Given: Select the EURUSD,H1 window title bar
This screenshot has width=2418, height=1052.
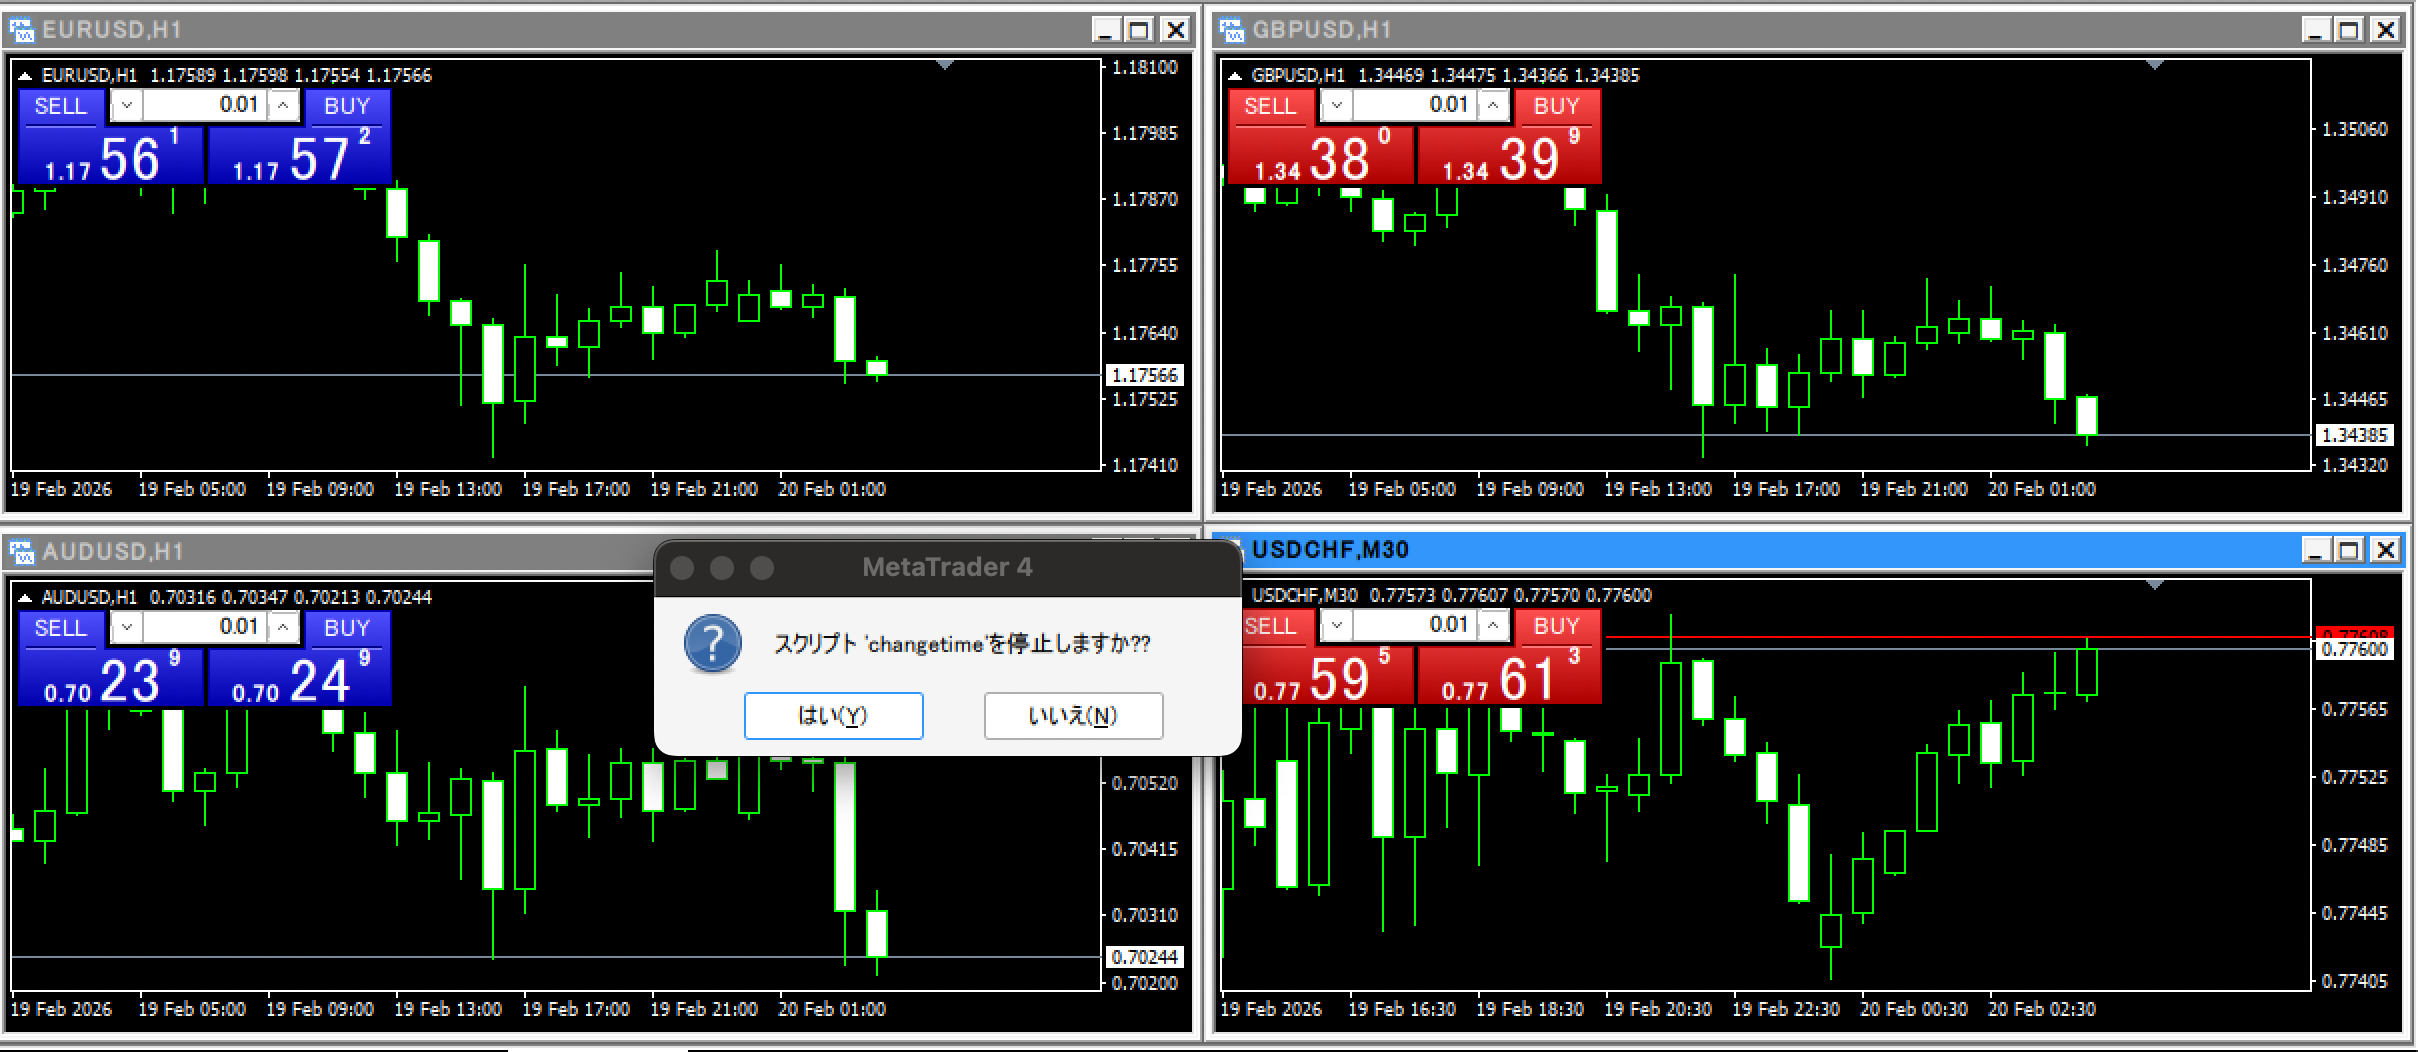Looking at the screenshot, I should [600, 31].
